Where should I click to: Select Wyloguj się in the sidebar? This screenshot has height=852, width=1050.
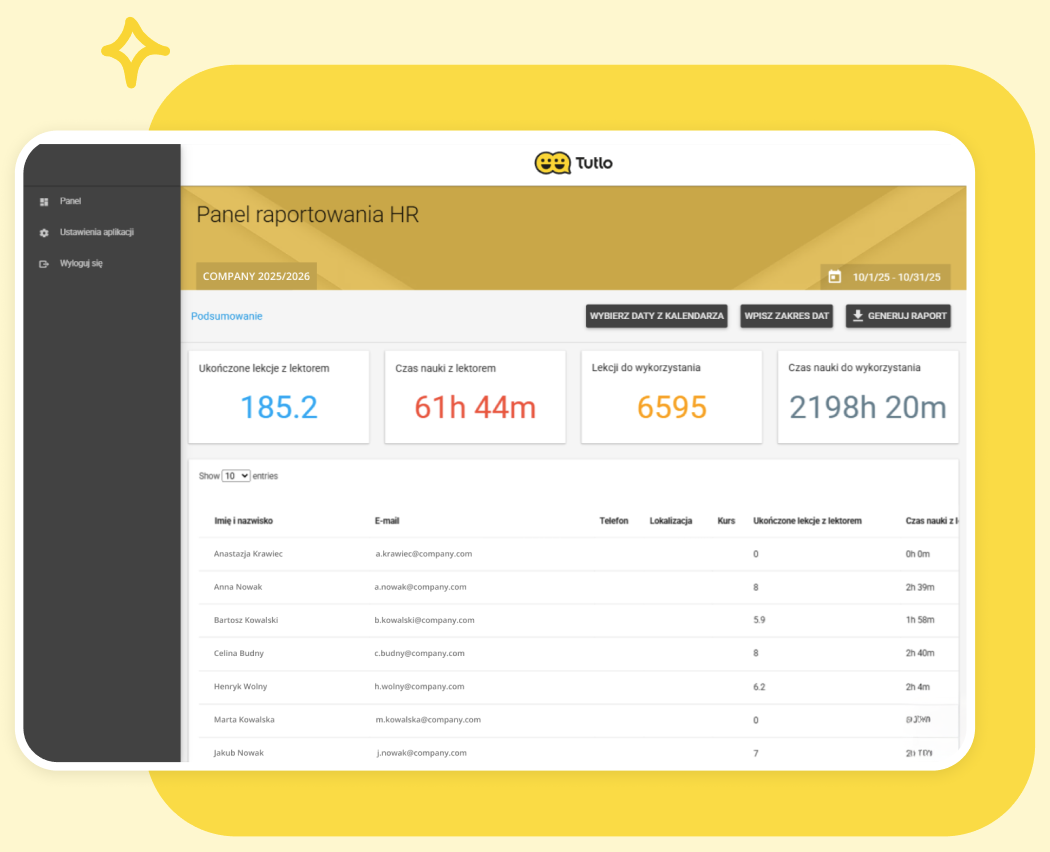(x=80, y=263)
